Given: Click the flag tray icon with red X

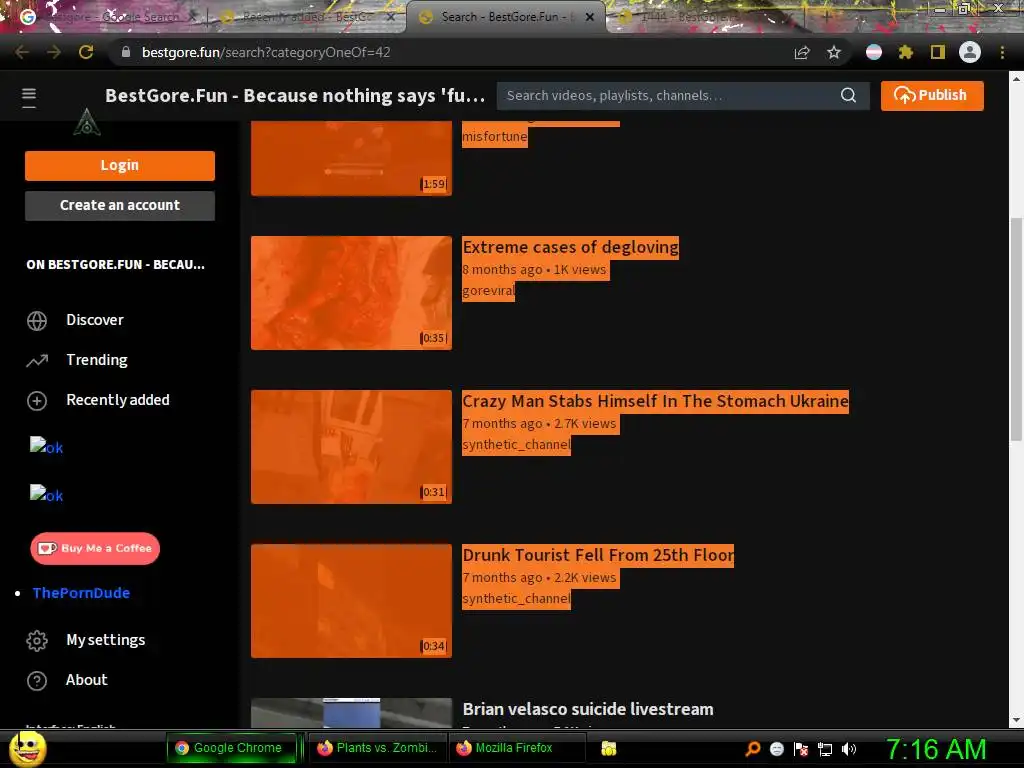Looking at the screenshot, I should [801, 748].
